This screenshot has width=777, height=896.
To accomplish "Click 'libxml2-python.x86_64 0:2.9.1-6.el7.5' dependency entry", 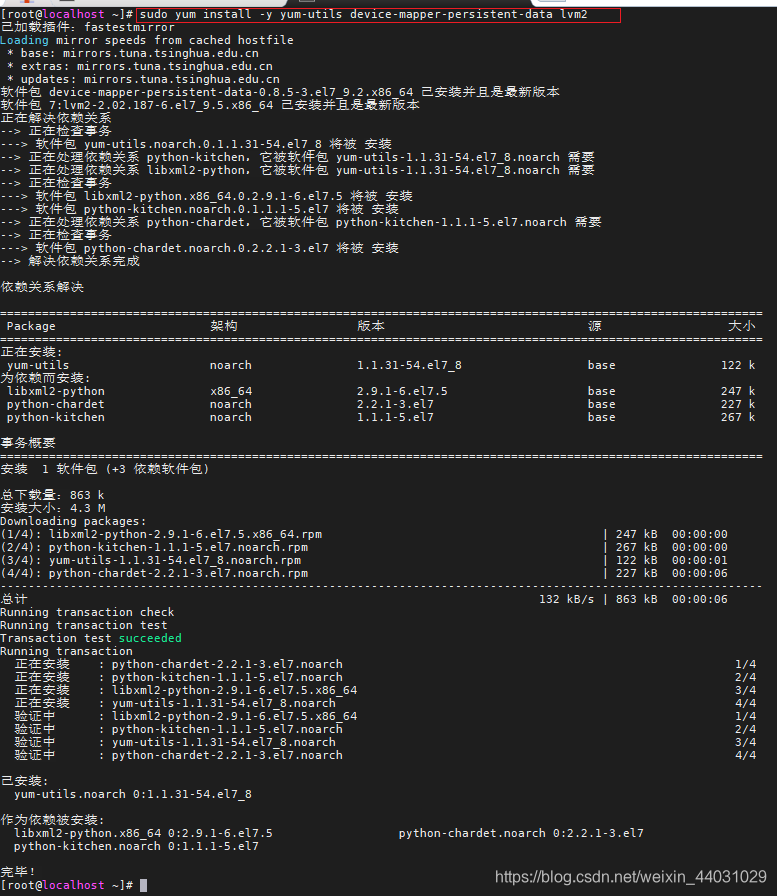I will [x=143, y=834].
